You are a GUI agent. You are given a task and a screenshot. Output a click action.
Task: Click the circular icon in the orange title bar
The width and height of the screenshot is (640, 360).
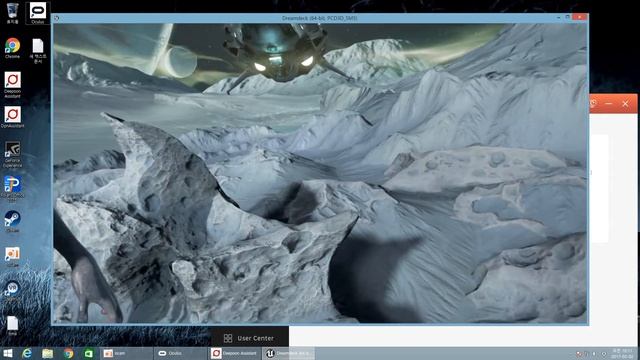point(593,104)
